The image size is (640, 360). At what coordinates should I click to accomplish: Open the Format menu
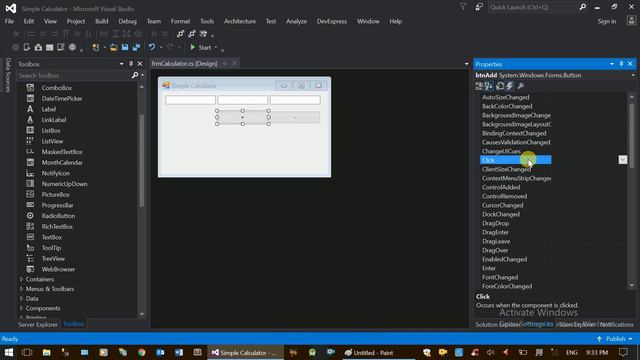pos(180,21)
